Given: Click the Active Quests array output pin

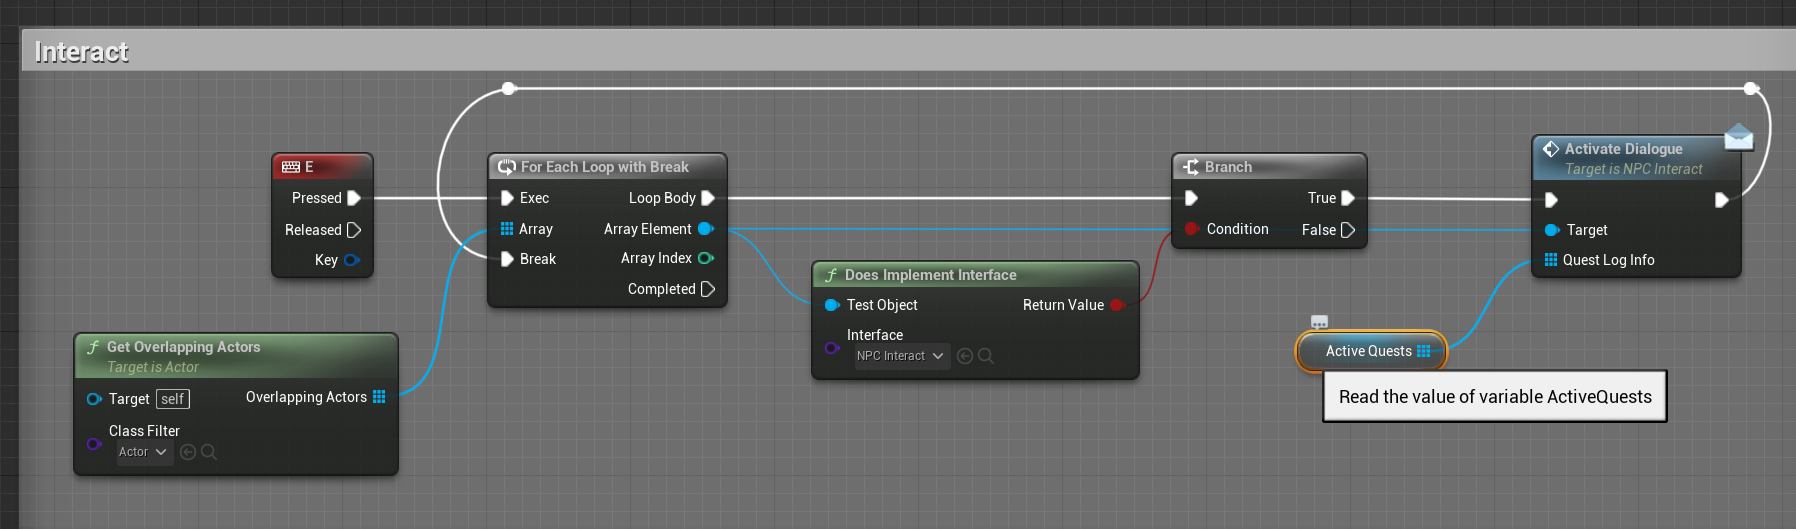Looking at the screenshot, I should click(x=1424, y=351).
